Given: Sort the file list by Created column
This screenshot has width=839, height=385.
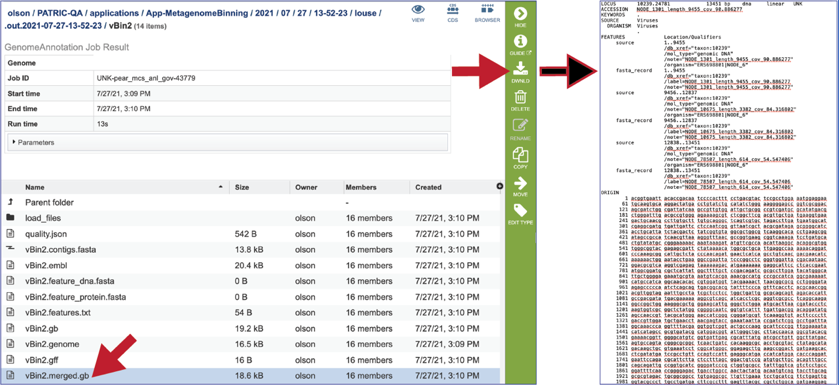Looking at the screenshot, I should coord(428,188).
